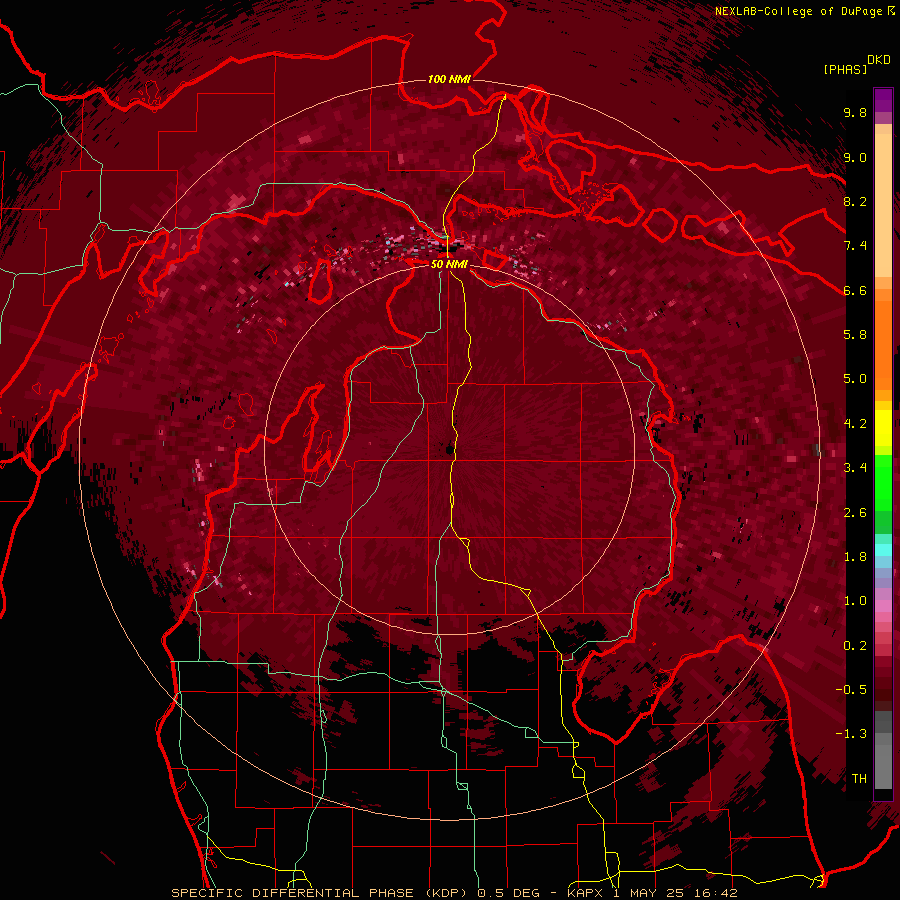Click the 5.8 legend value
This screenshot has height=900, width=900.
pyautogui.click(x=855, y=335)
